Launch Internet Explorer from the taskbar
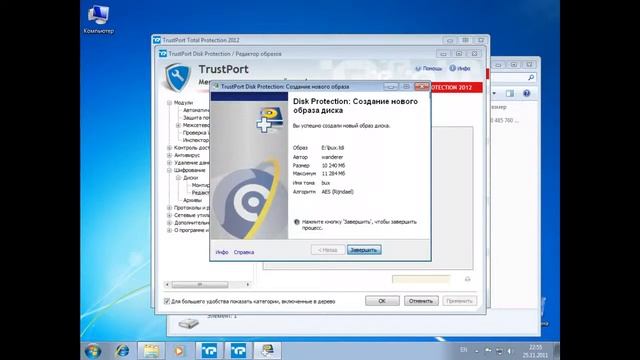This screenshot has height=360, width=640. coord(122,351)
